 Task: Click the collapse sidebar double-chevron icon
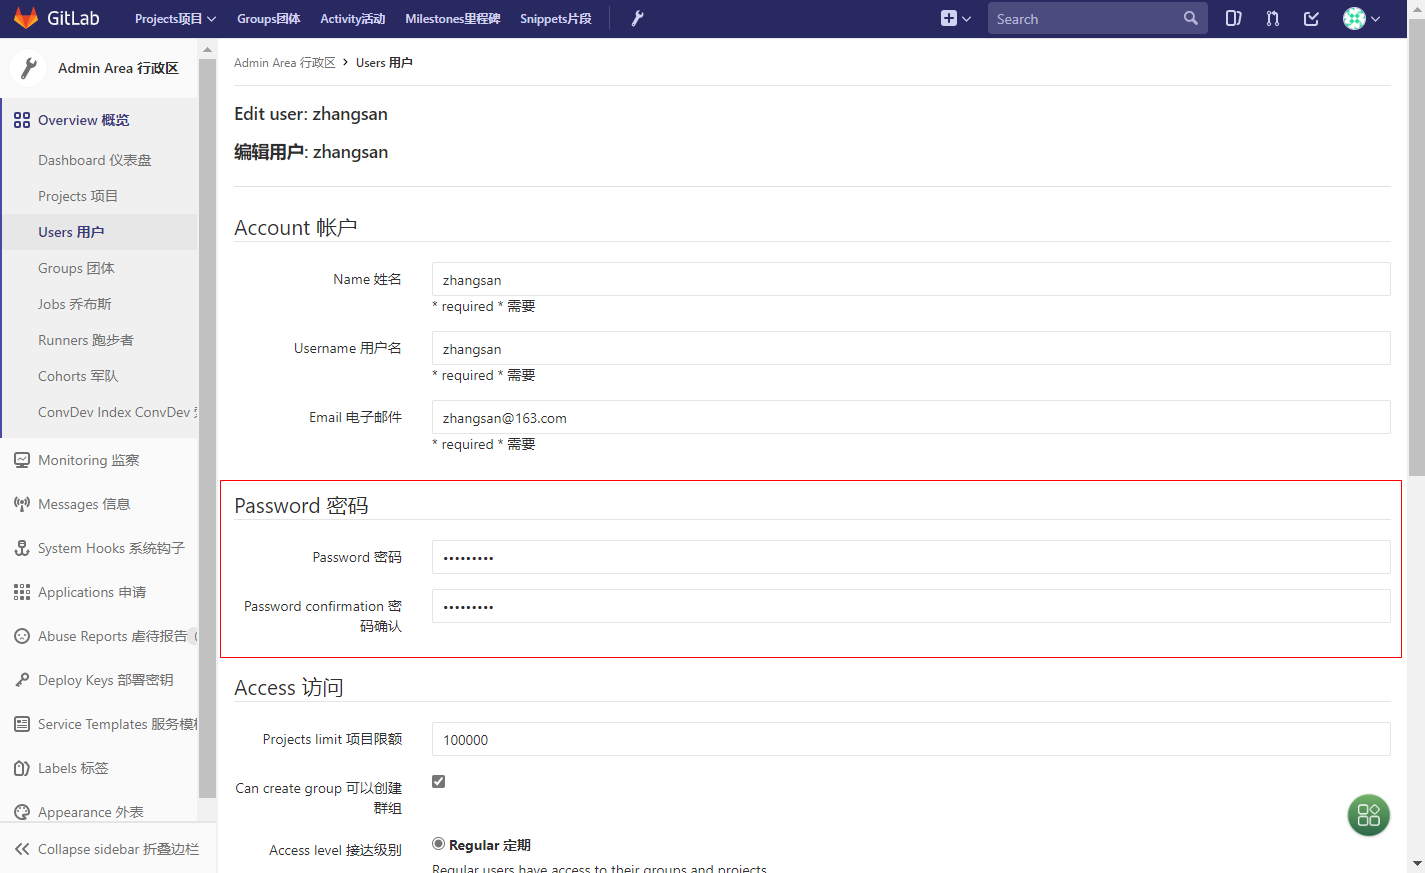point(22,849)
